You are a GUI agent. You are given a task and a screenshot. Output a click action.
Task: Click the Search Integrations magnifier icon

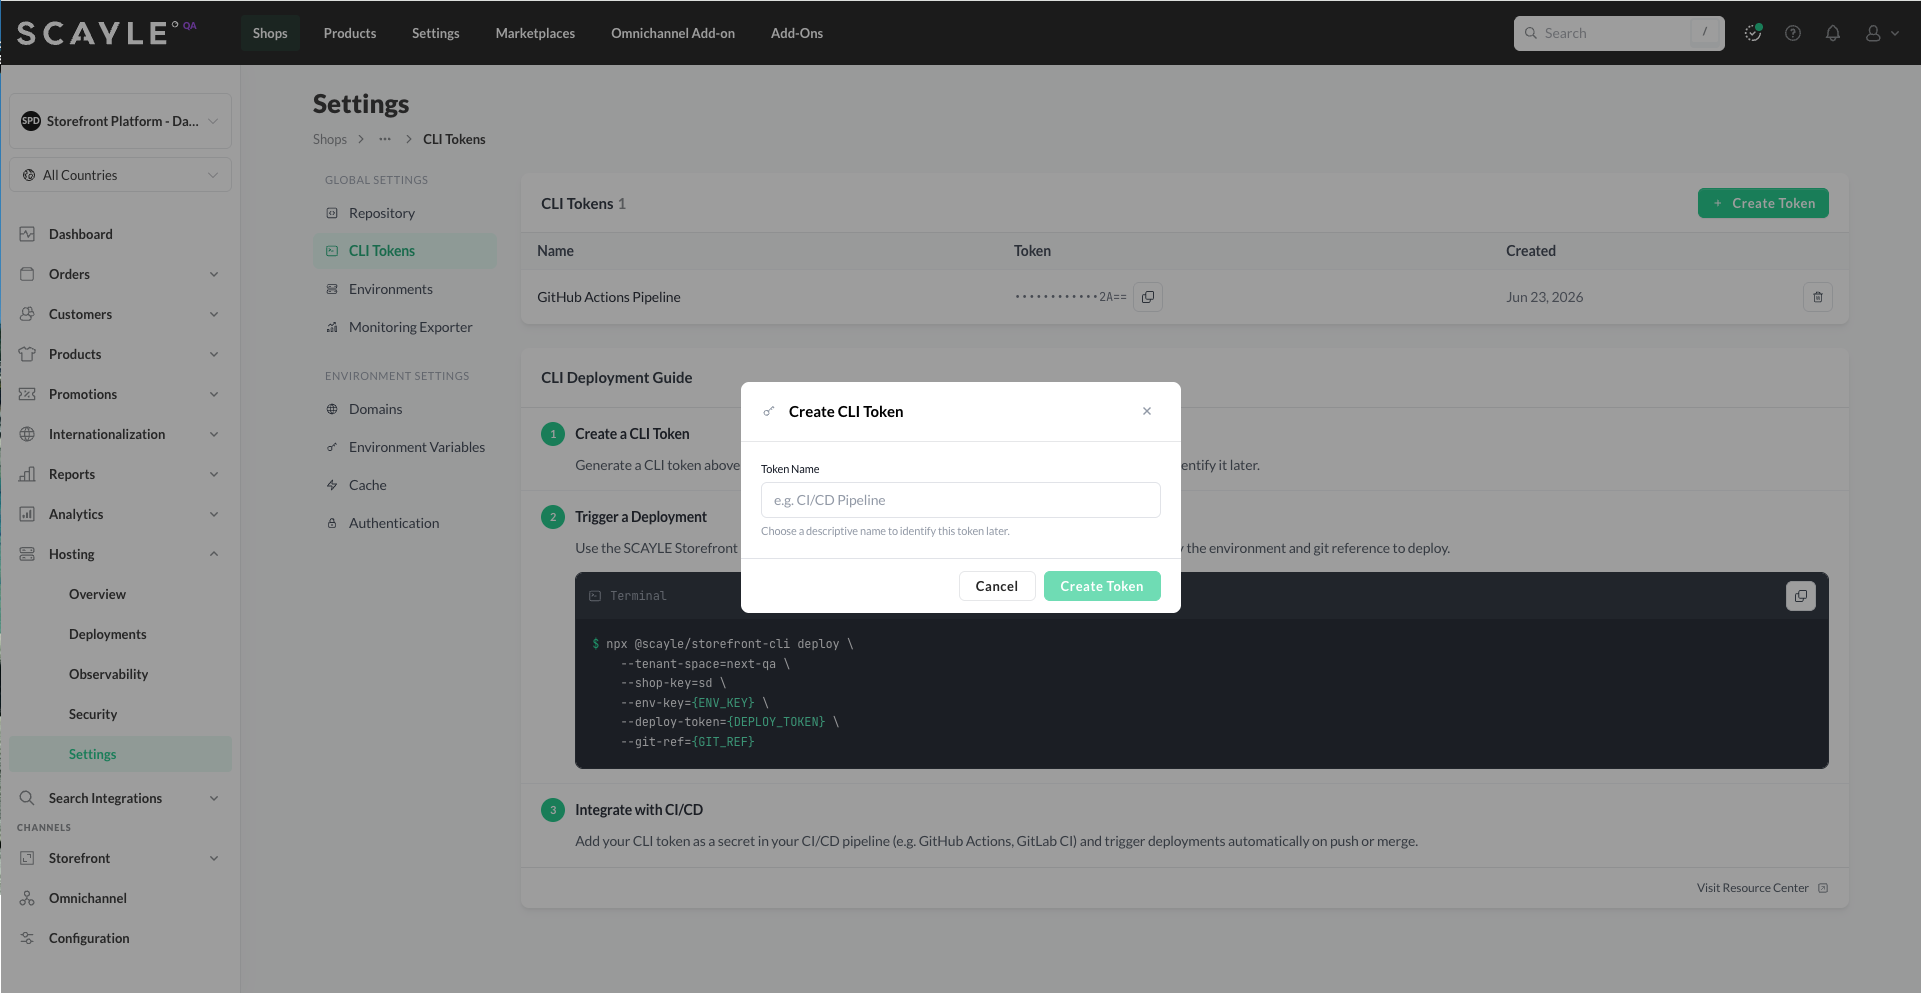click(27, 798)
